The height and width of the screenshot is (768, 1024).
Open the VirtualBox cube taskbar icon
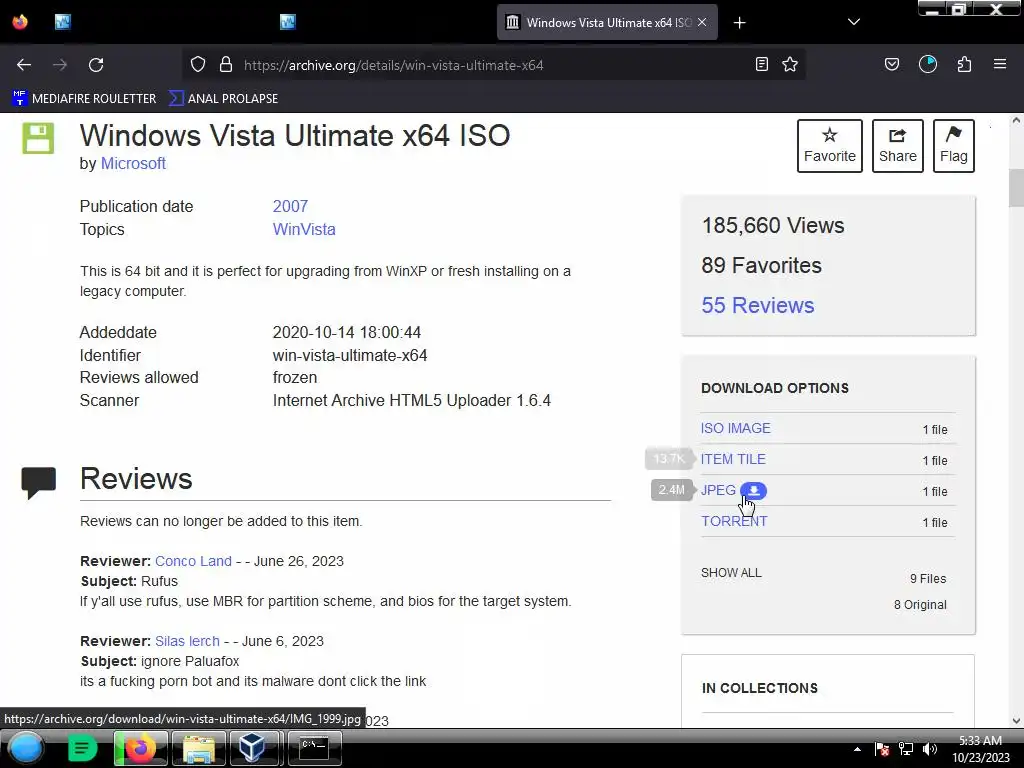pos(252,748)
